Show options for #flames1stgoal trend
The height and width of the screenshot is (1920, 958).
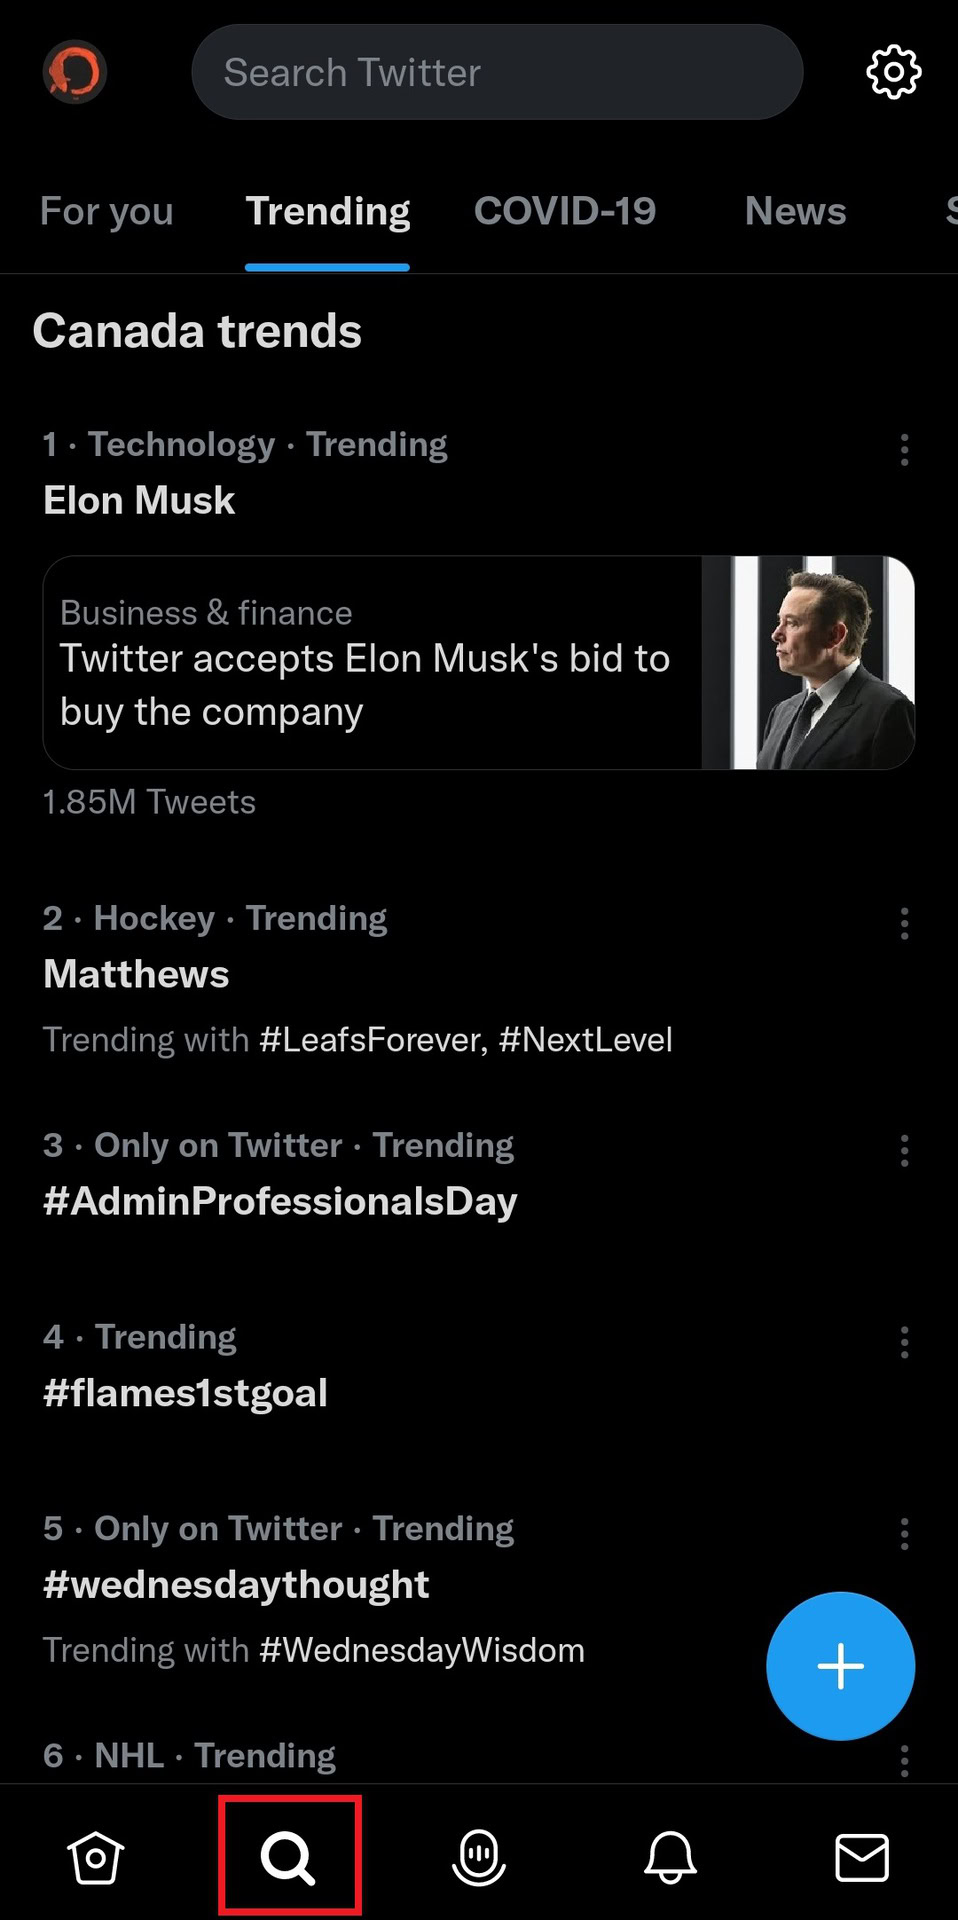[x=904, y=1342]
